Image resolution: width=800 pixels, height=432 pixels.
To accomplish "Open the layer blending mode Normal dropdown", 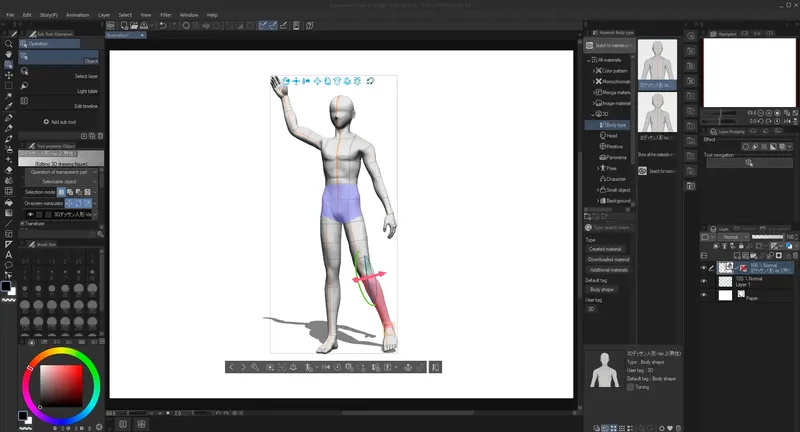I will pyautogui.click(x=733, y=237).
